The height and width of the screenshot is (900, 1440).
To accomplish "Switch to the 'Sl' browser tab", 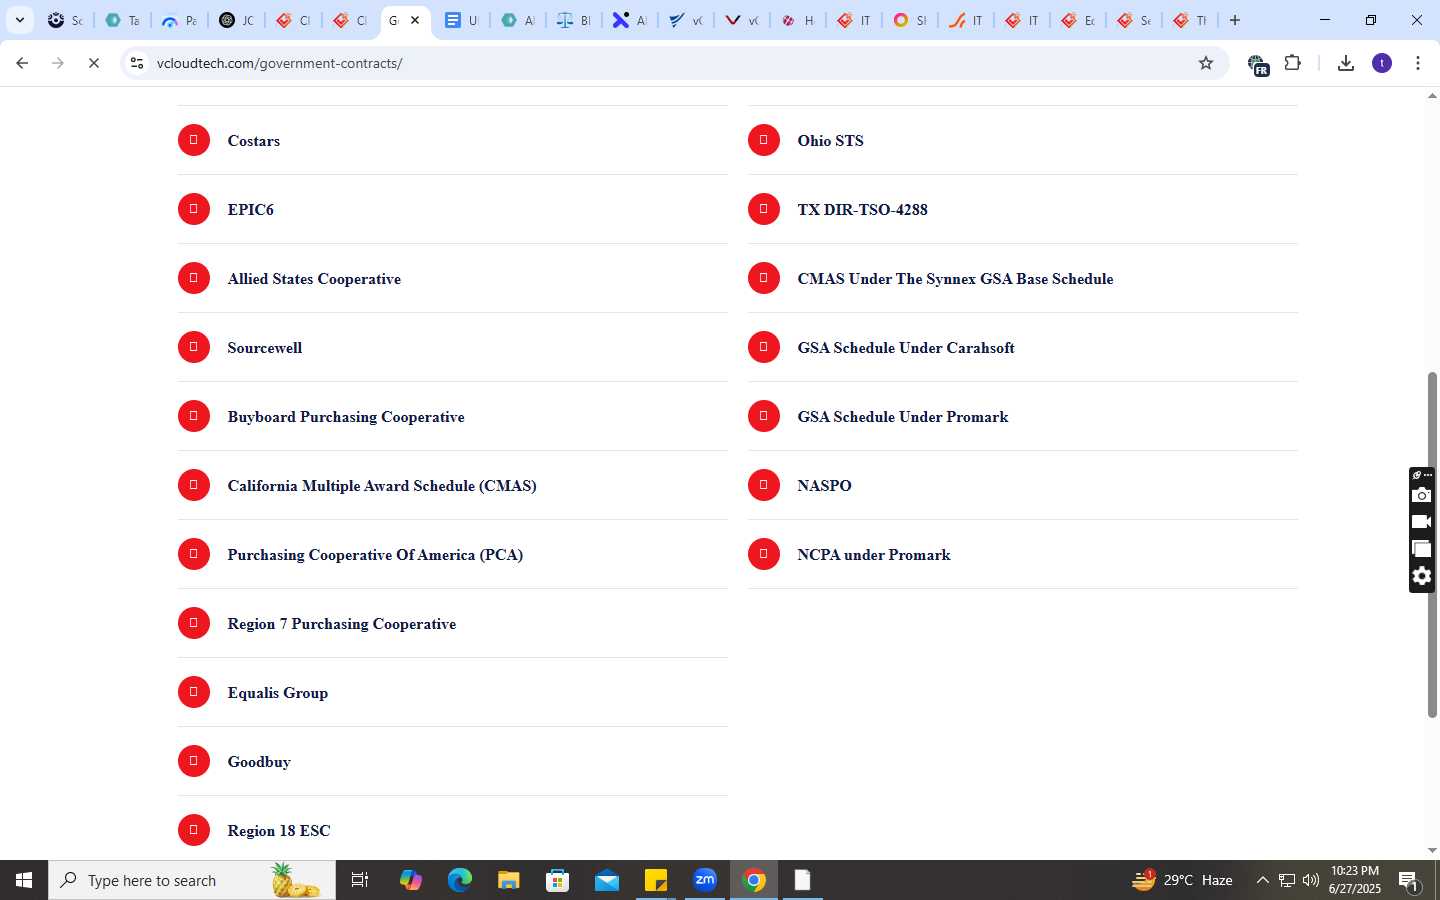I will pyautogui.click(x=910, y=20).
